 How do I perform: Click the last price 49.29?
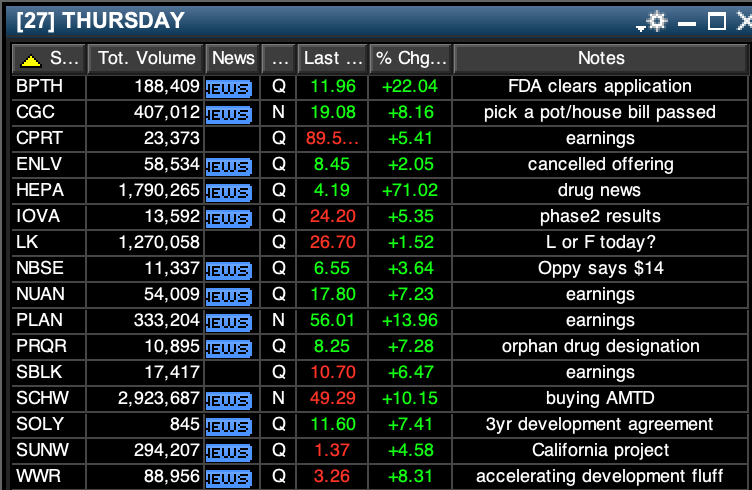coord(333,398)
